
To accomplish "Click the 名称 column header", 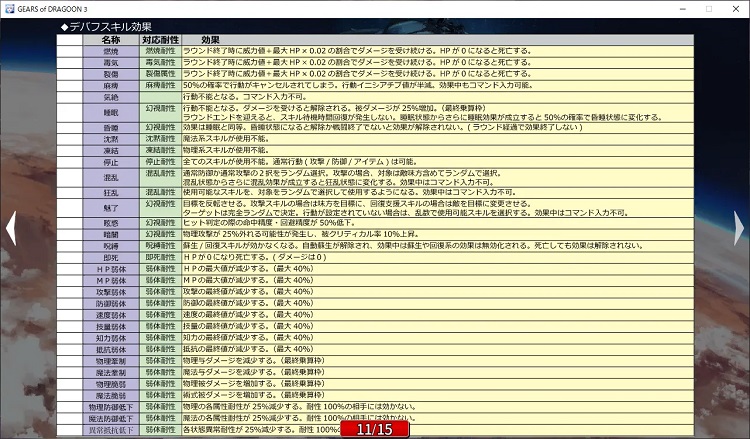I will click(x=111, y=40).
